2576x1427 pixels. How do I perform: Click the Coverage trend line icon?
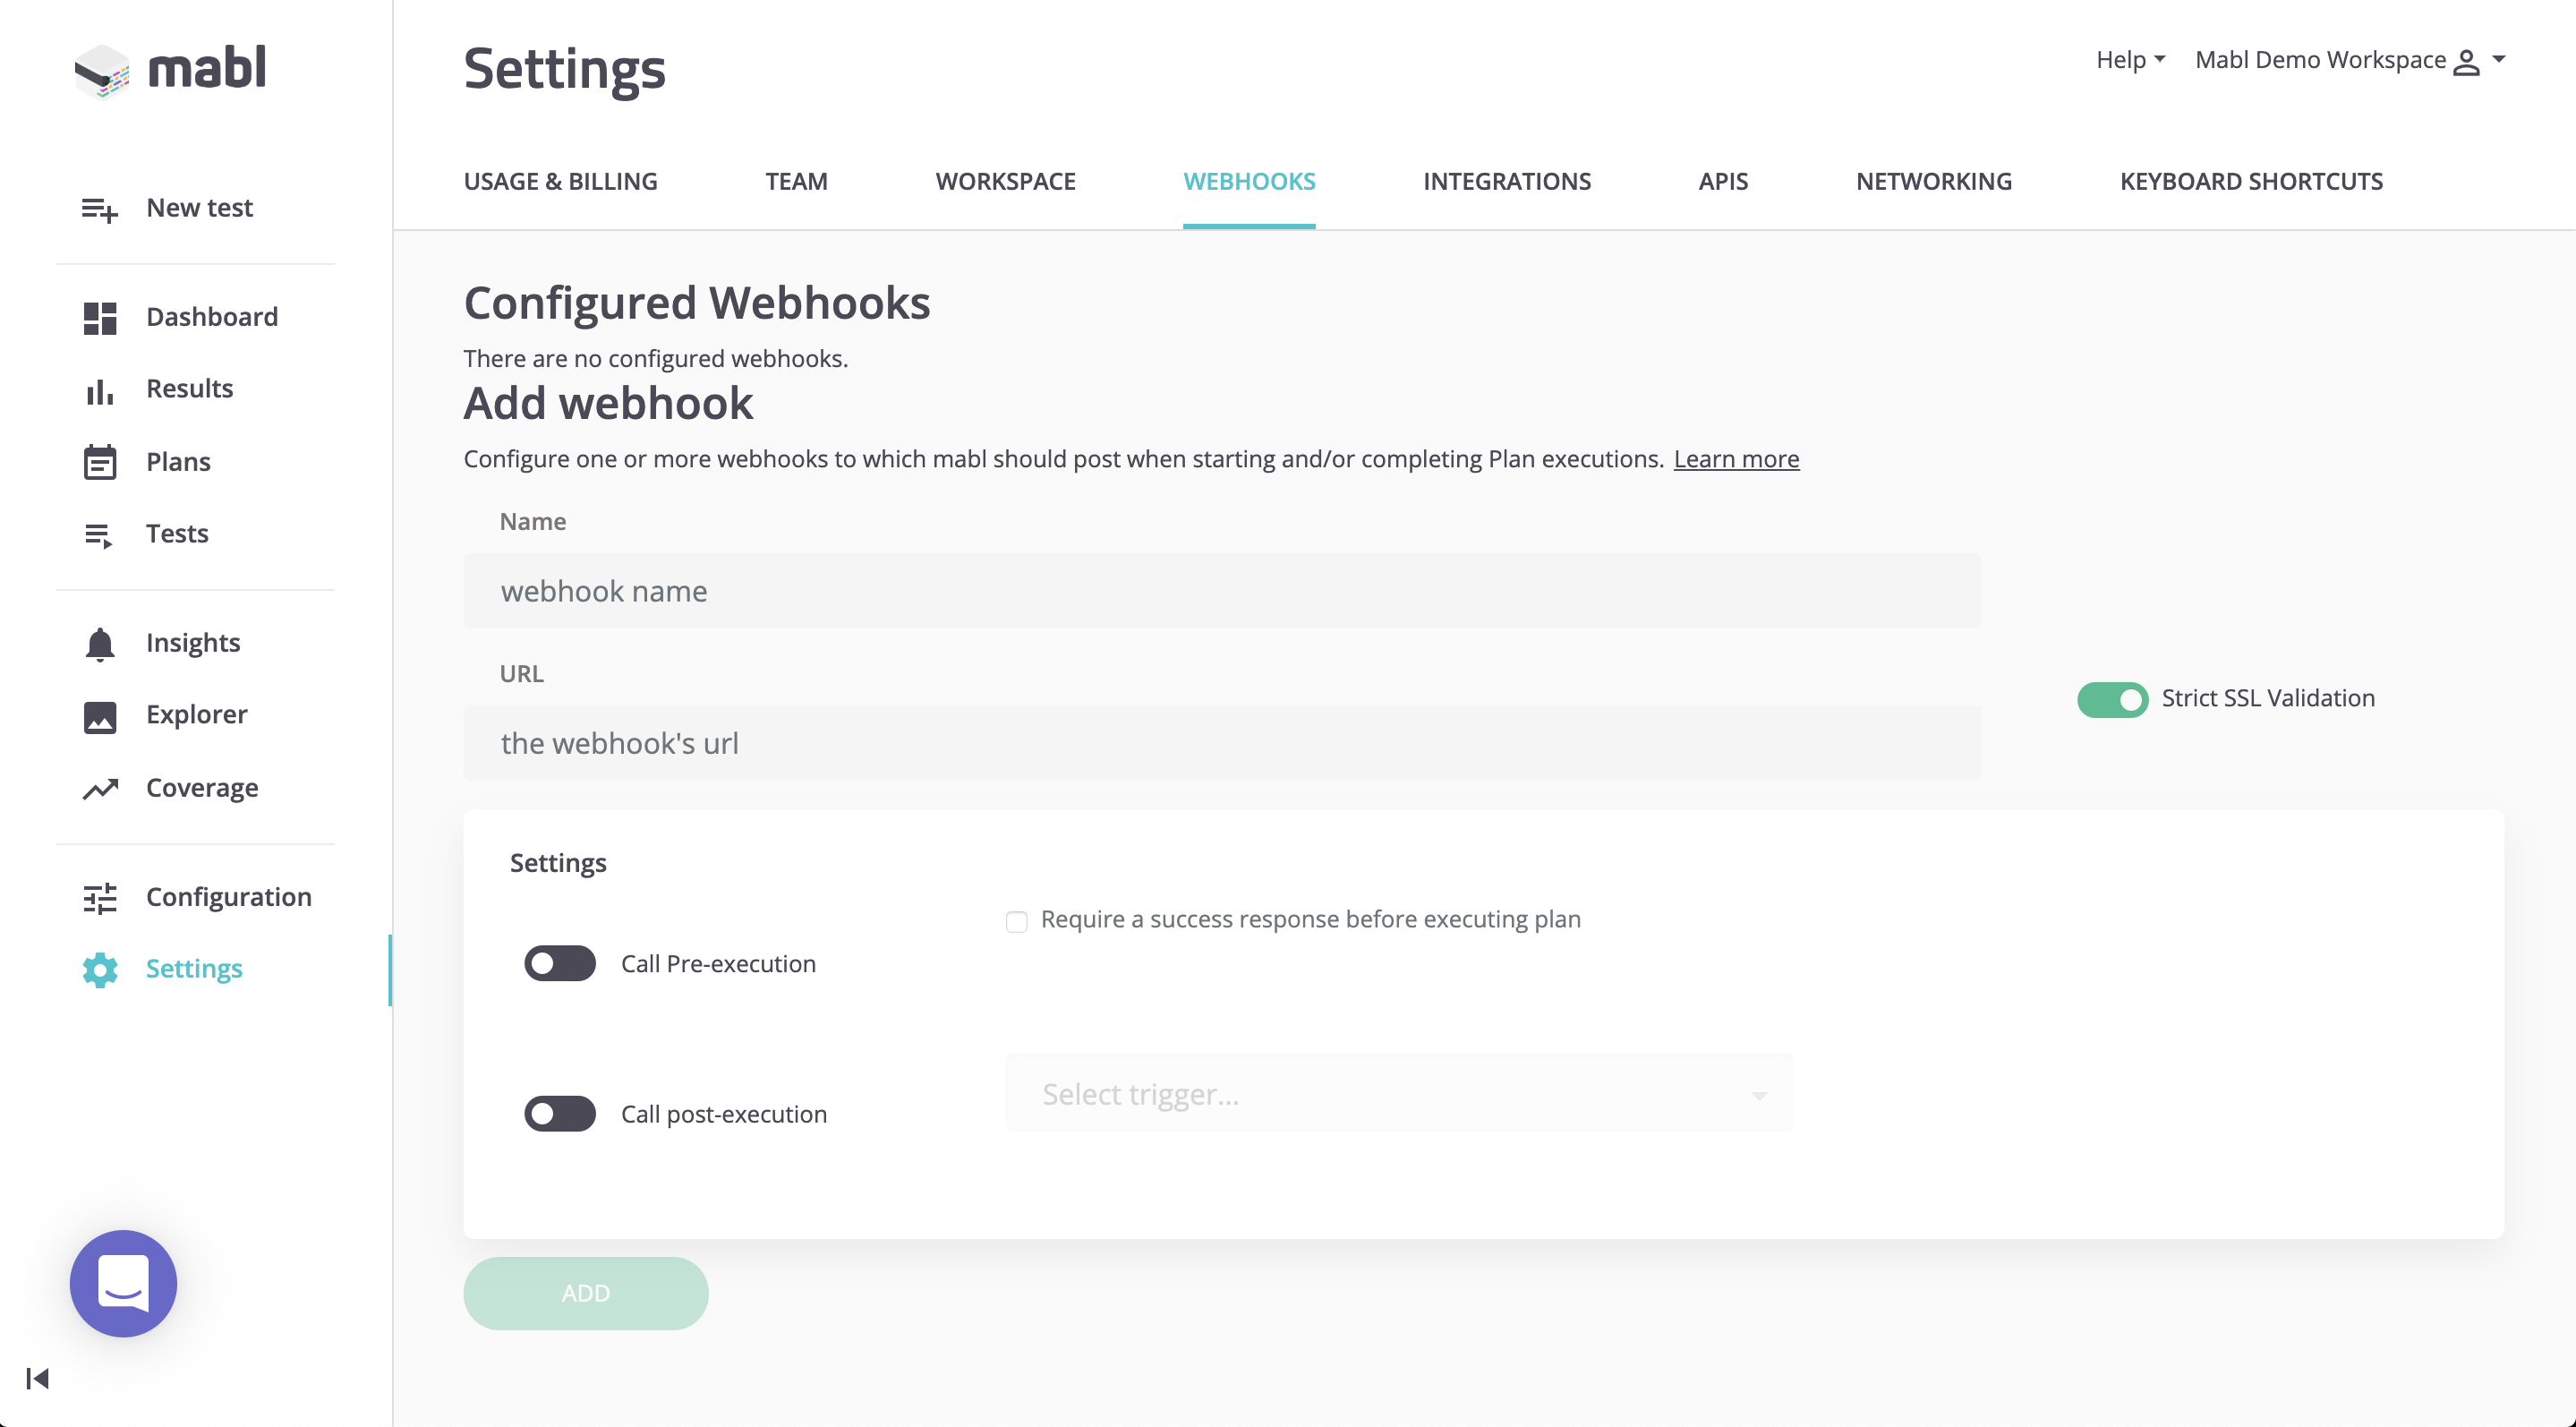click(x=99, y=789)
